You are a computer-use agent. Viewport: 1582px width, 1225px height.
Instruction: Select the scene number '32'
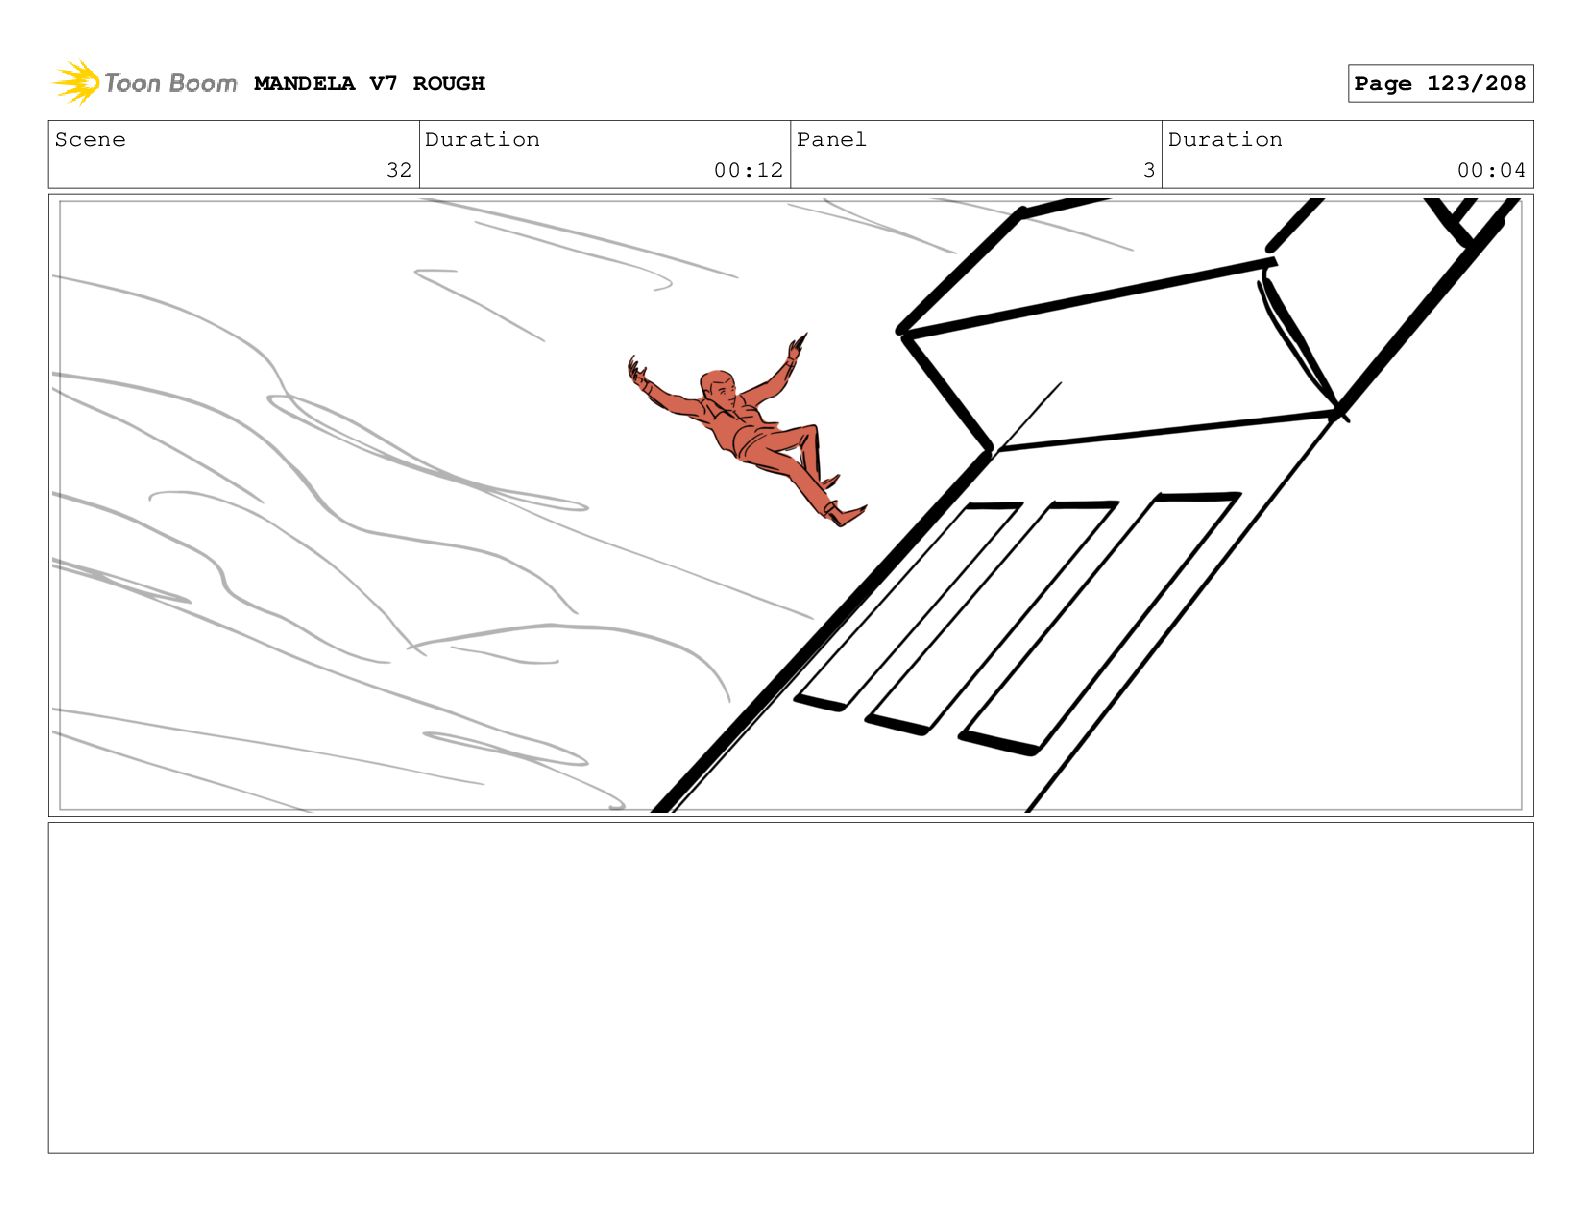click(399, 170)
